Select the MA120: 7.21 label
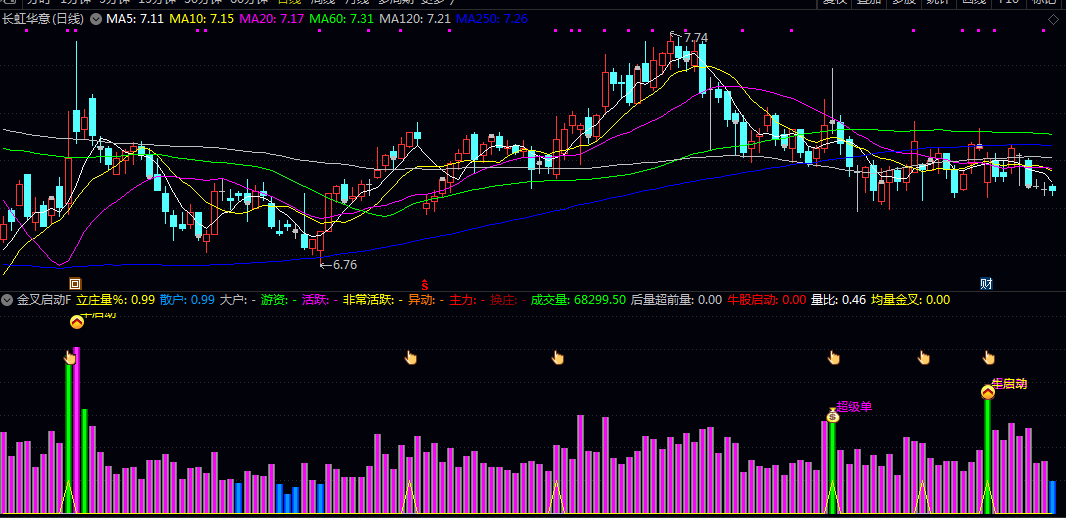The image size is (1066, 518). click(x=415, y=19)
